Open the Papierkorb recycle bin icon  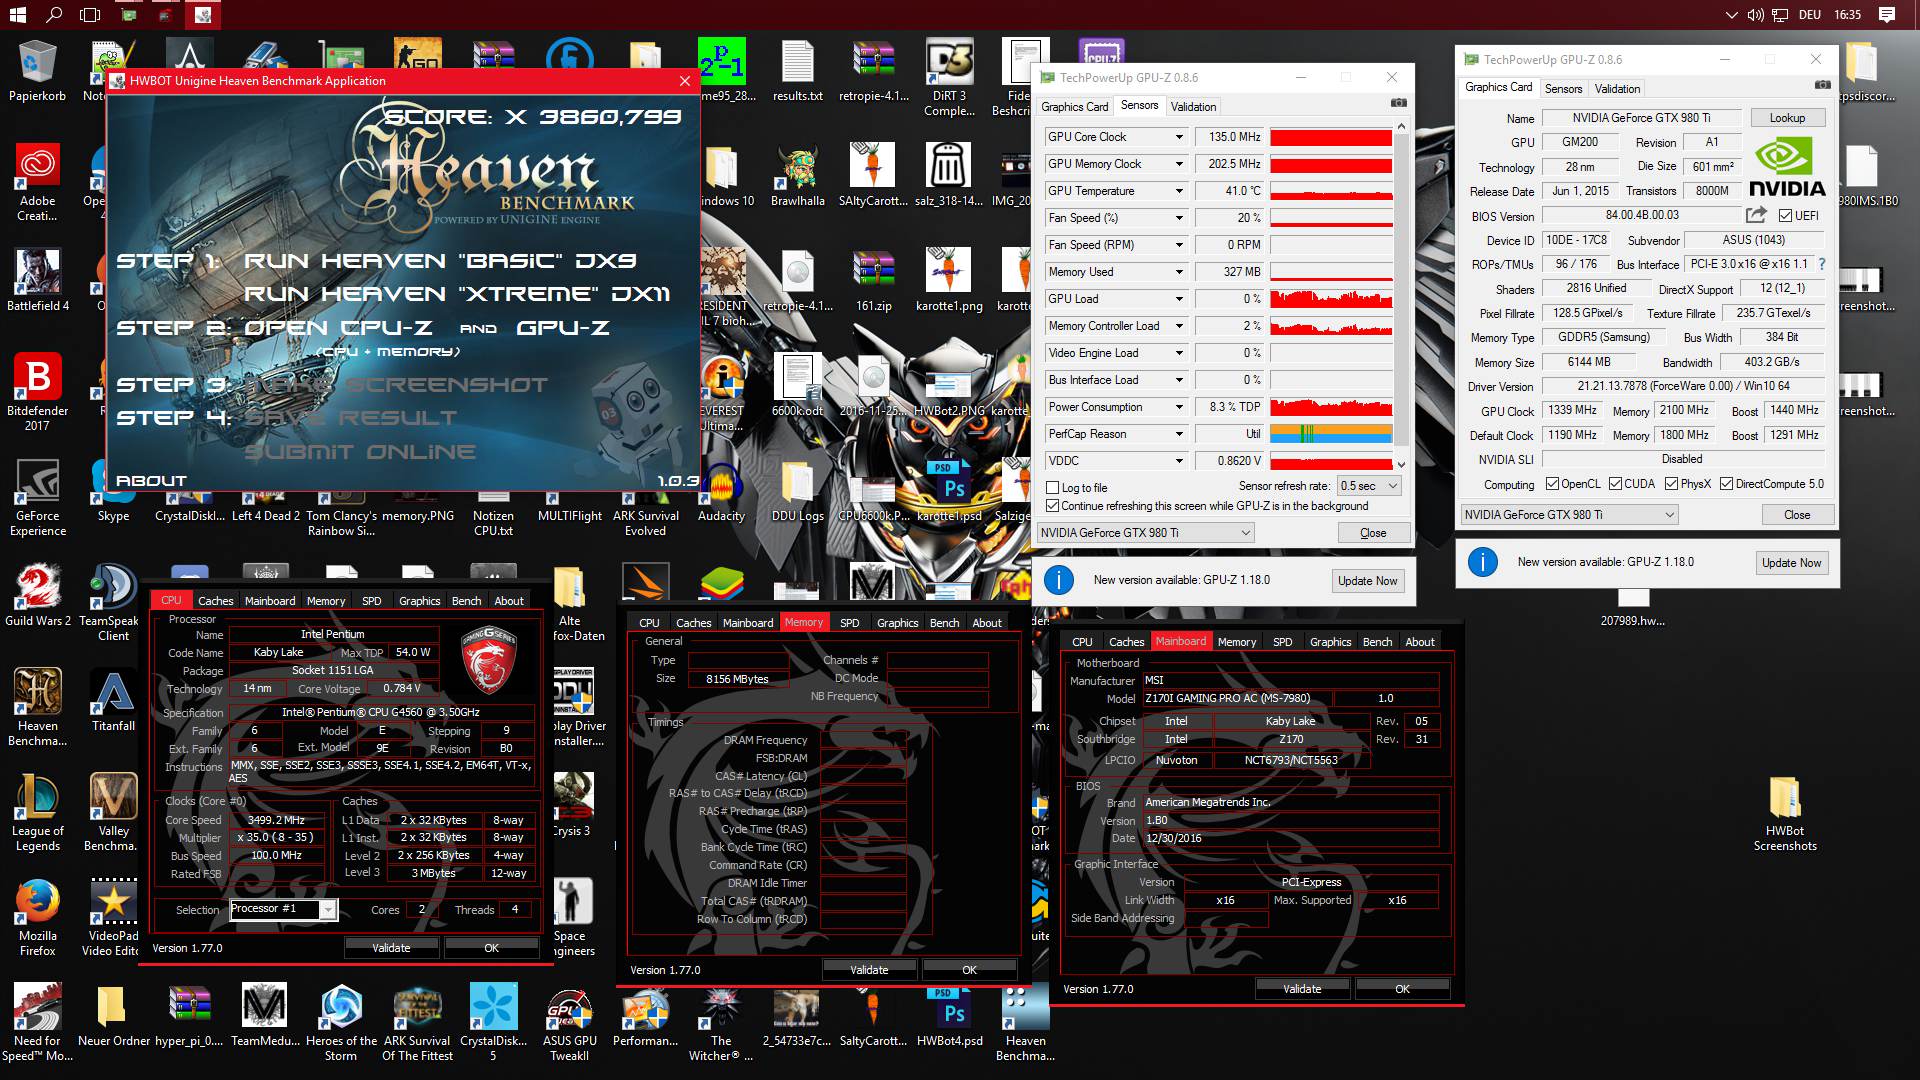click(37, 72)
